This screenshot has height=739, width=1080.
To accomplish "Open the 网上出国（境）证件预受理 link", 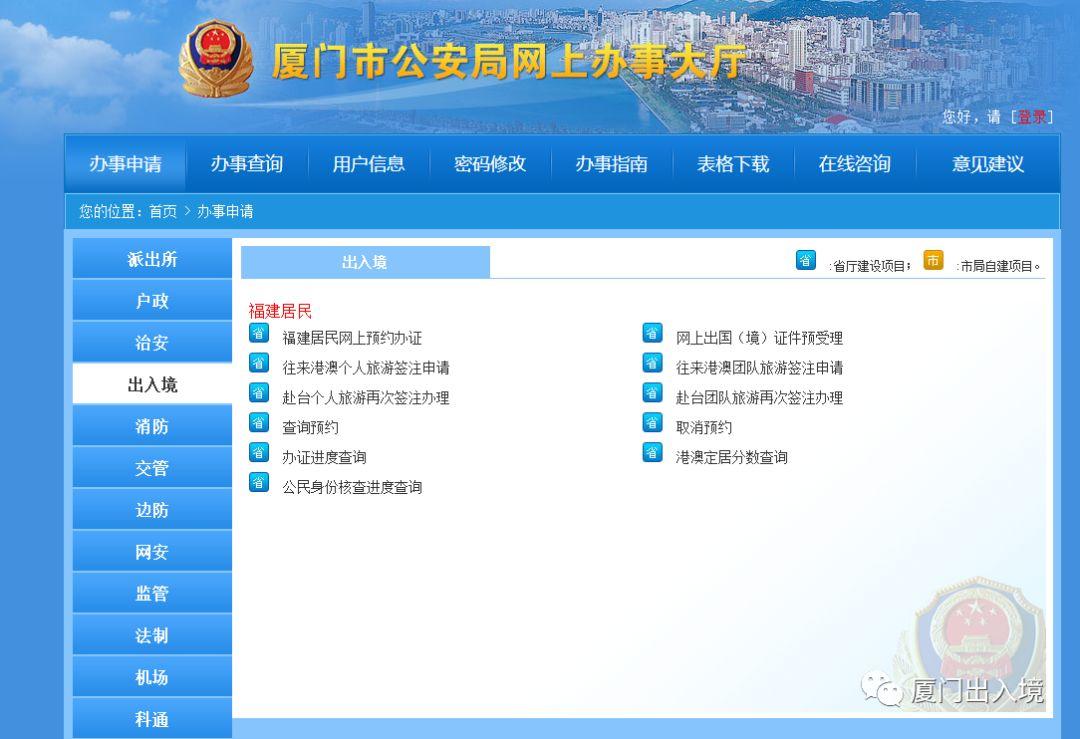I will 759,338.
